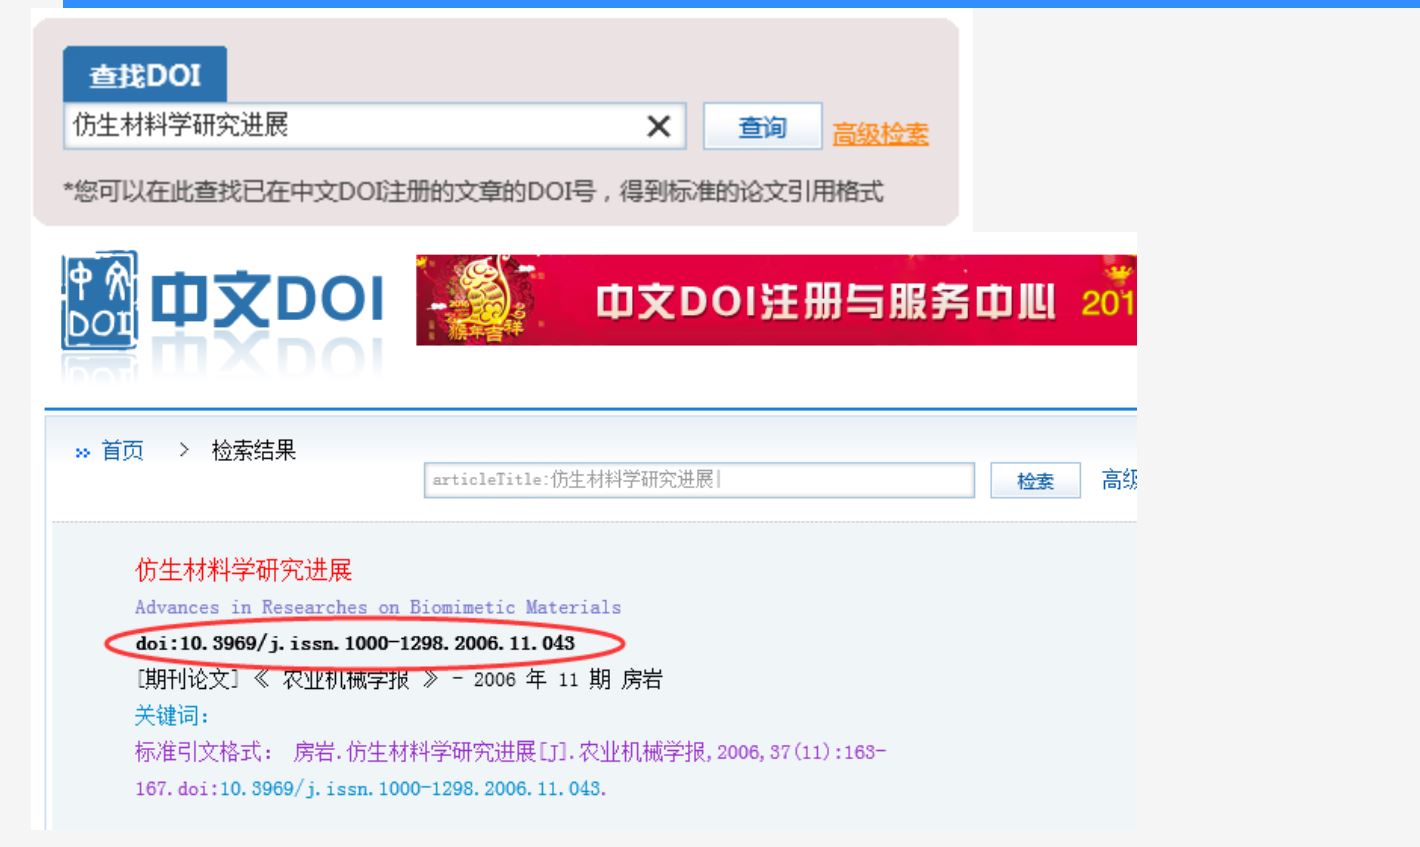Click the breadcrumb chevron after 首页
1420x847 pixels.
[x=184, y=450]
